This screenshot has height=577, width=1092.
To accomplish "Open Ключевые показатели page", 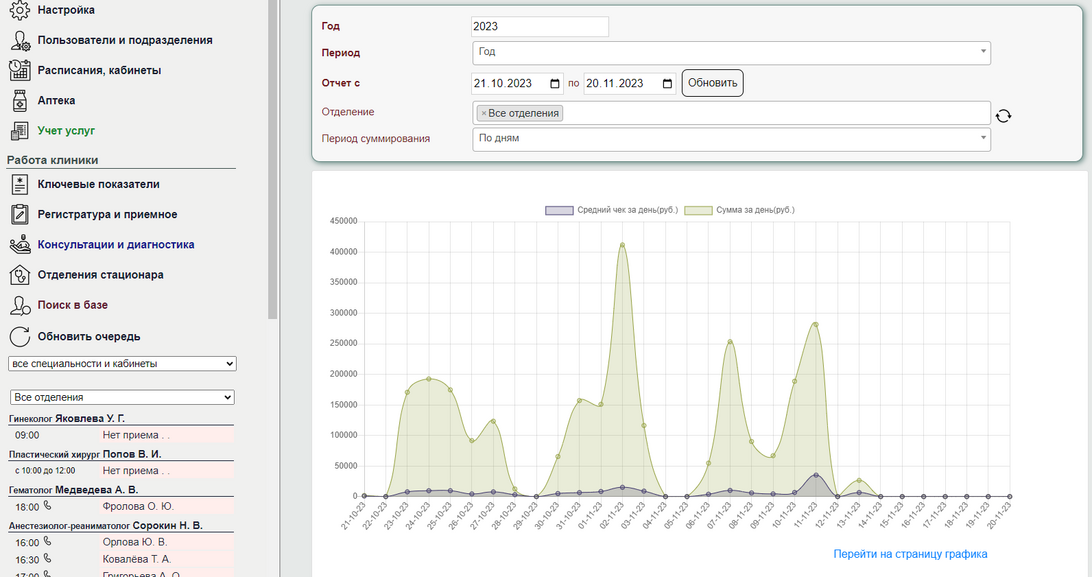I will (98, 184).
